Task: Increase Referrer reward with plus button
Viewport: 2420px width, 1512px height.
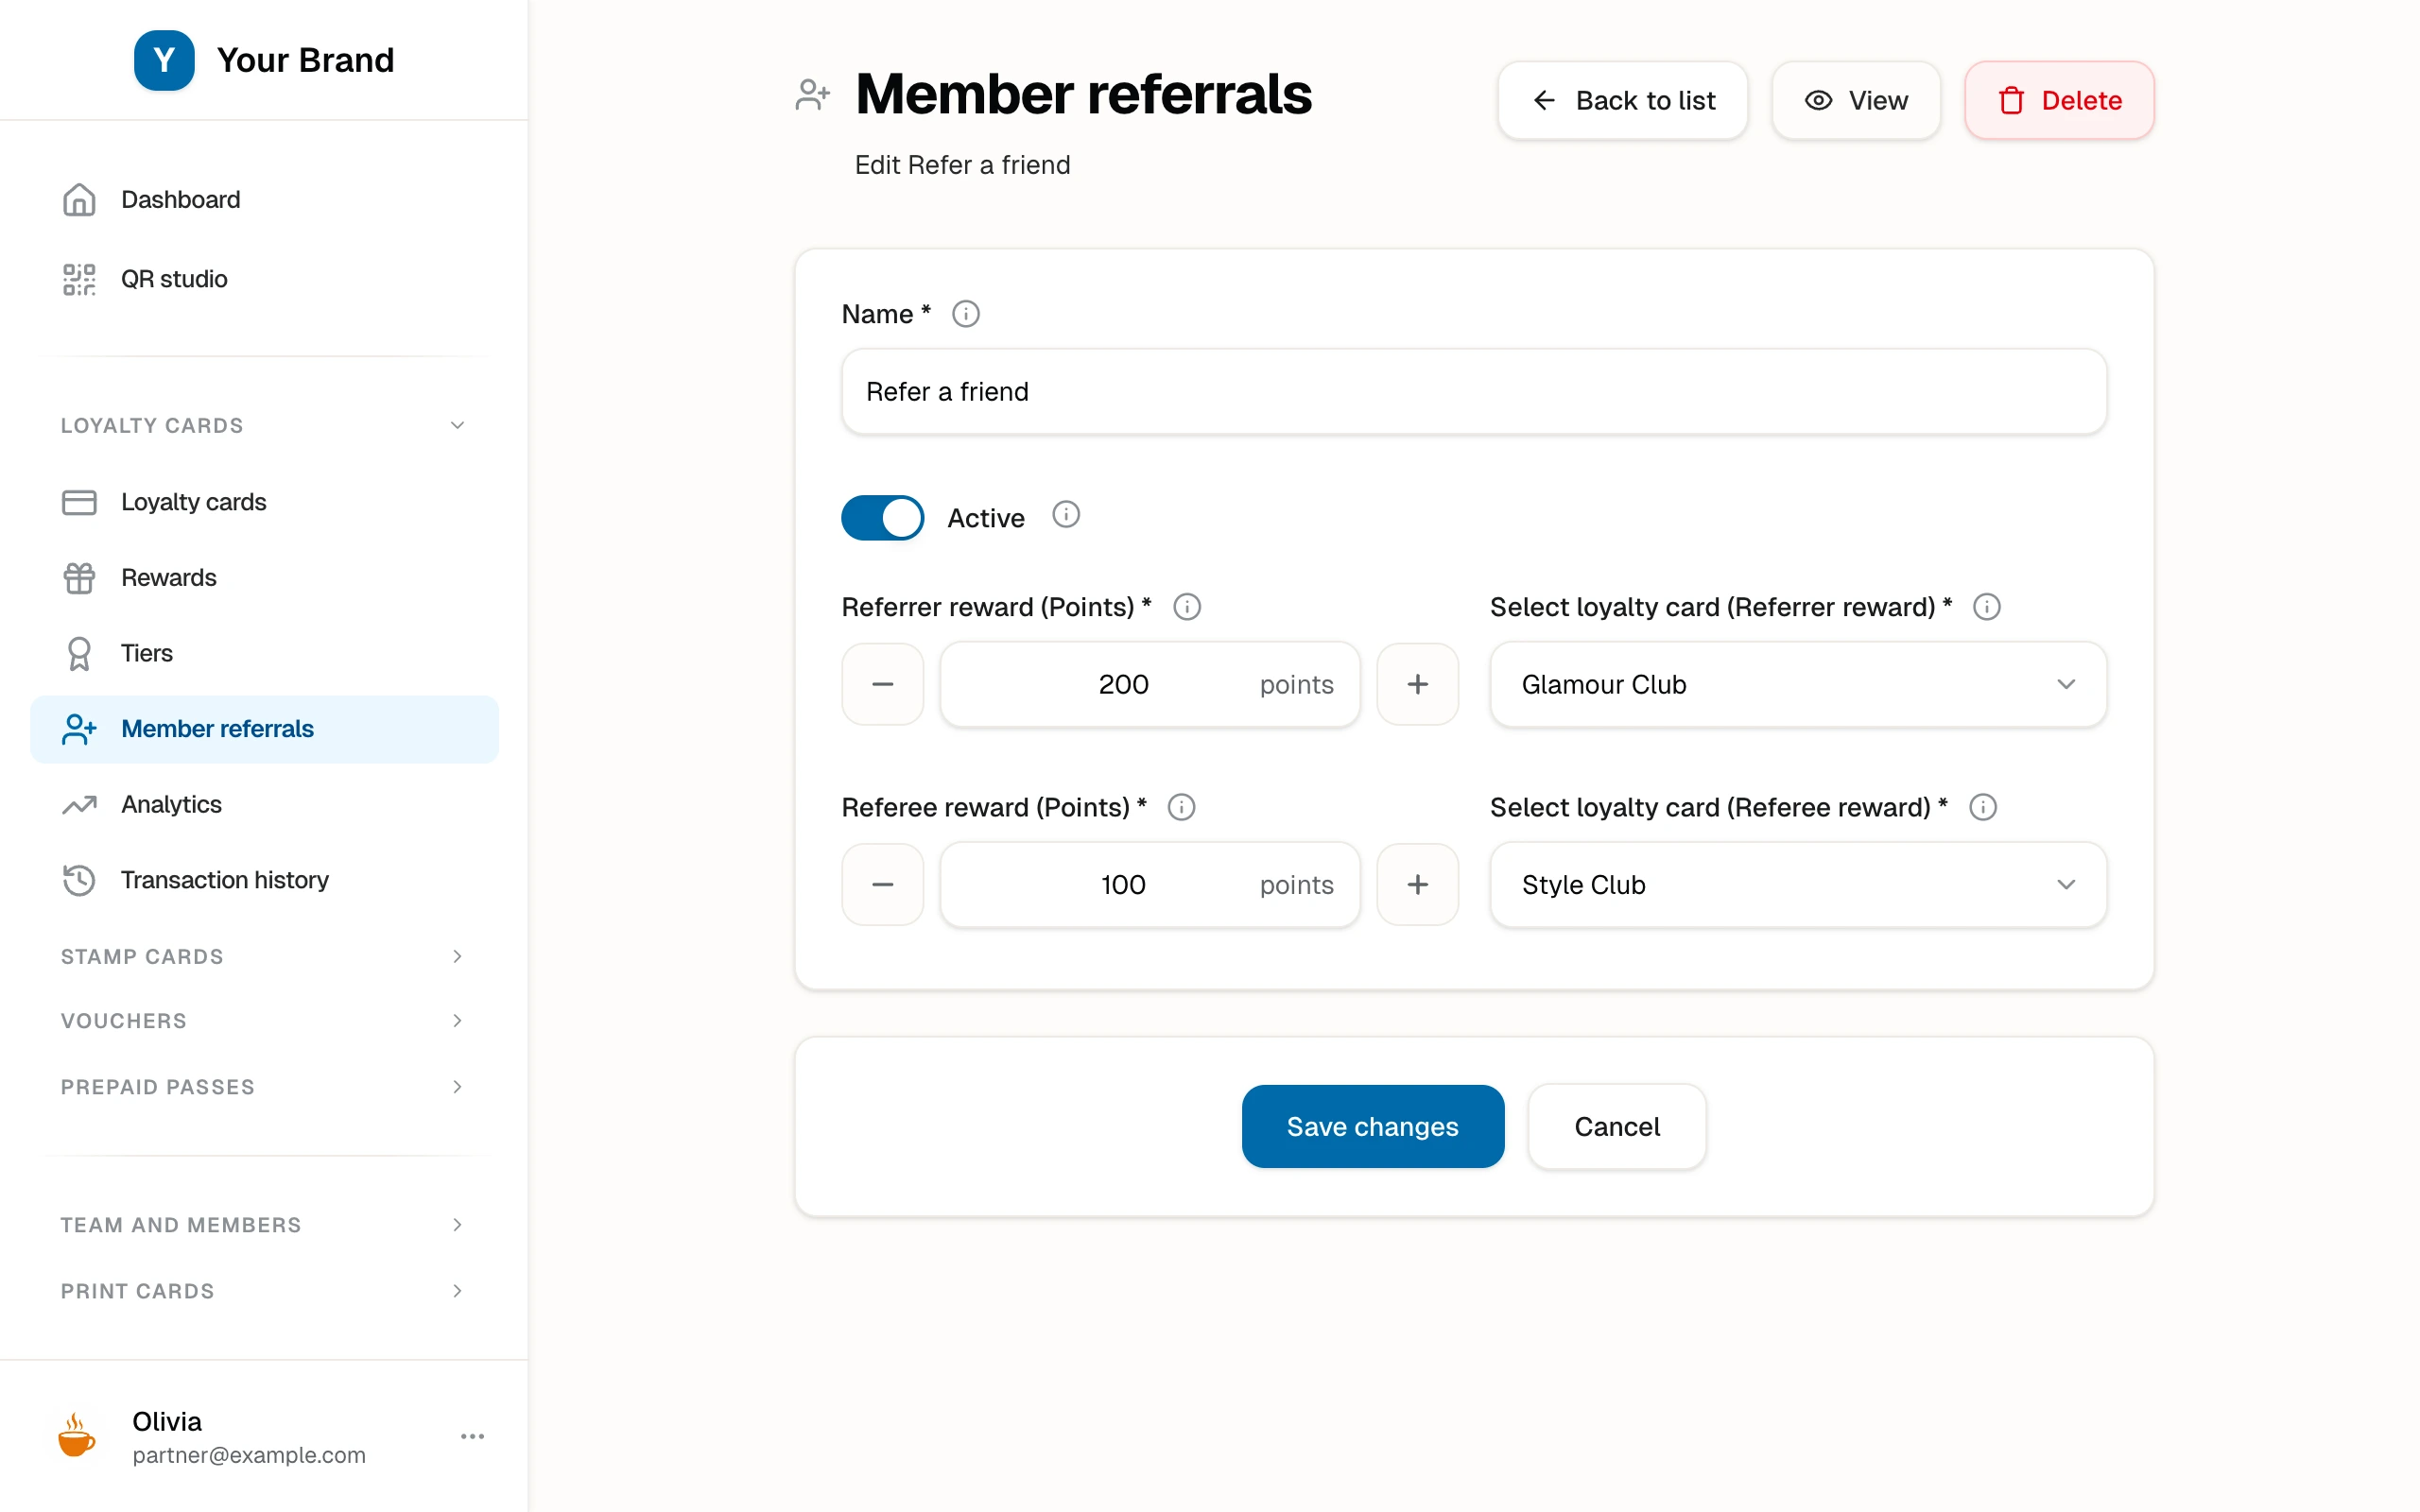Action: [x=1417, y=684]
